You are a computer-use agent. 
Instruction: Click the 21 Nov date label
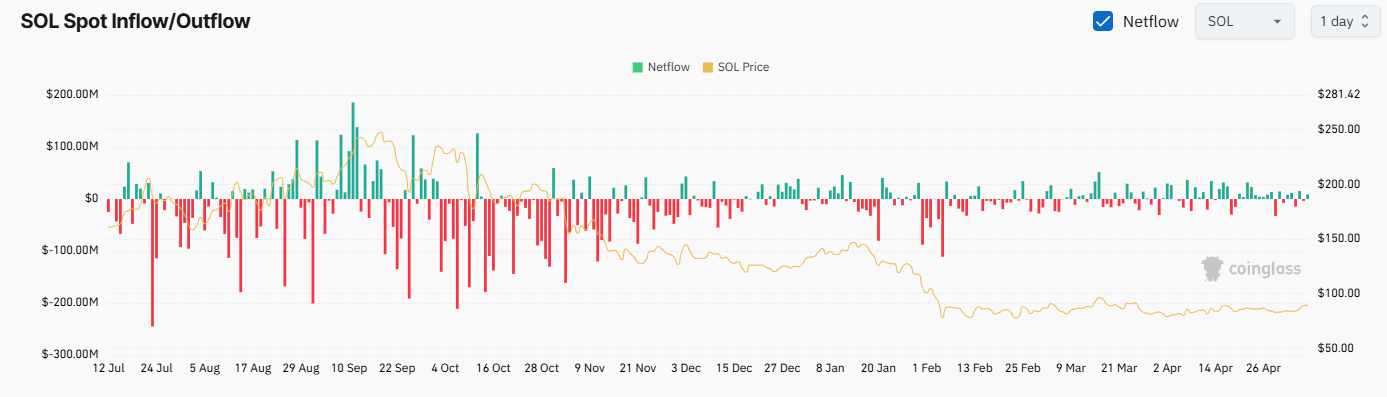pyautogui.click(x=638, y=368)
